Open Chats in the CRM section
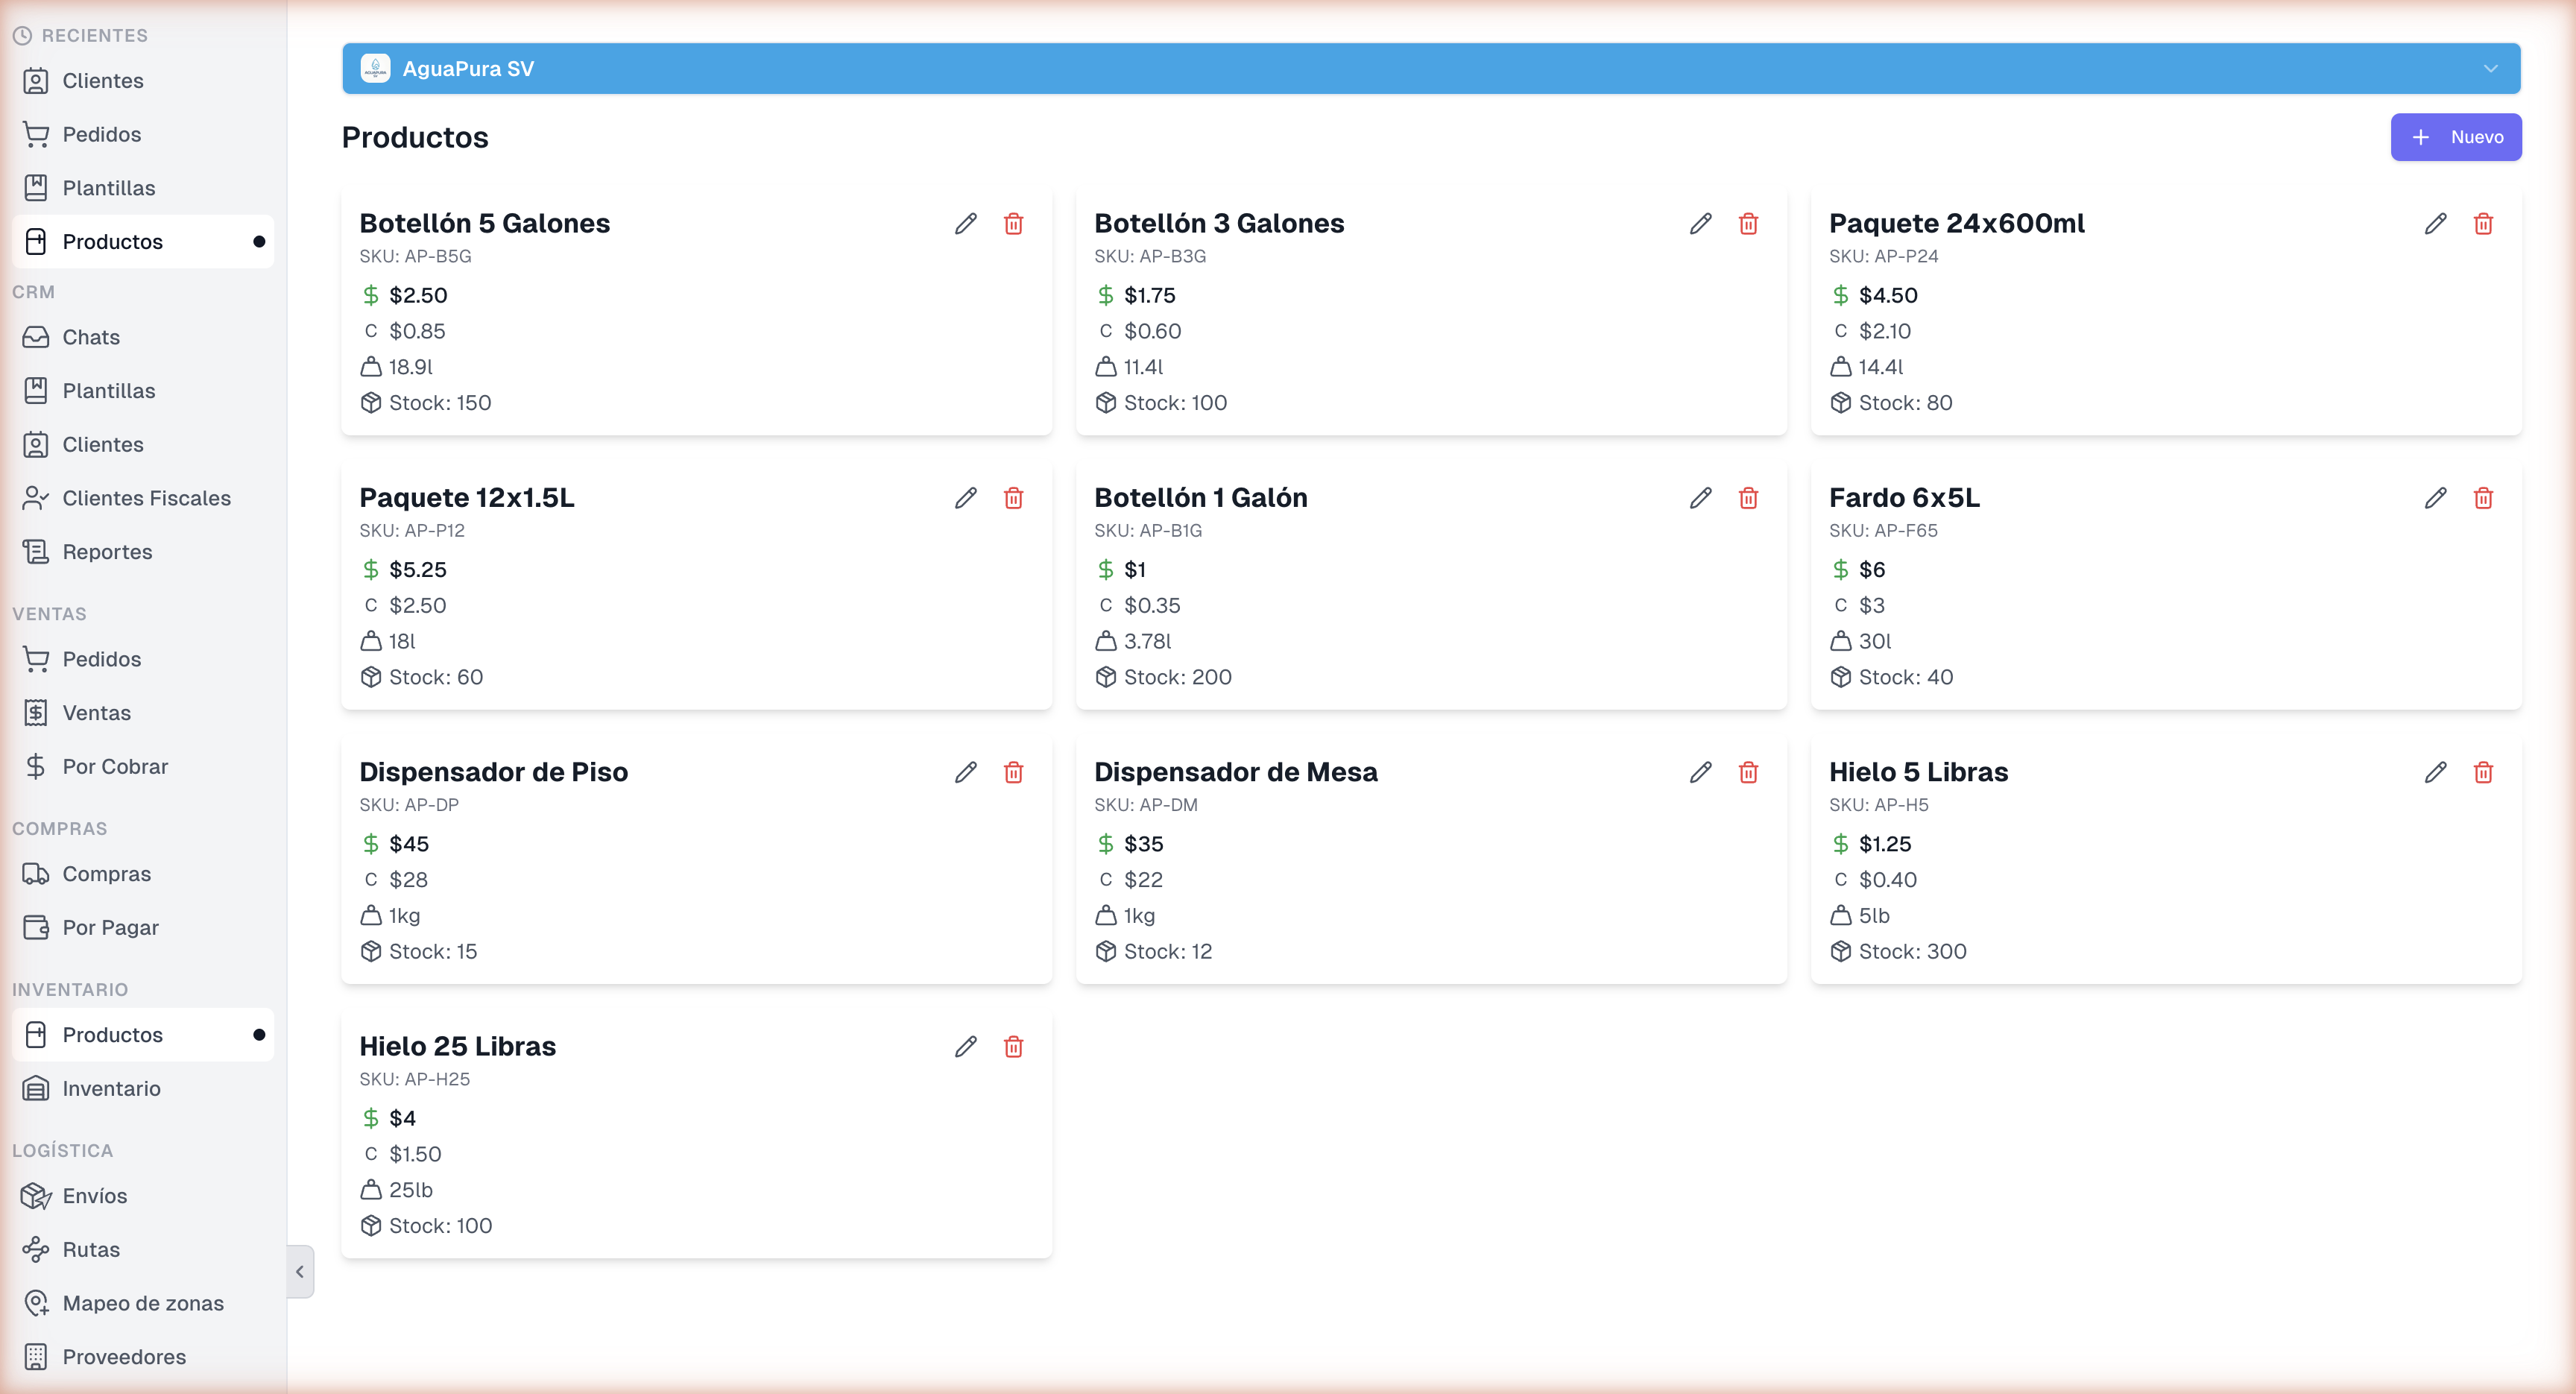 (x=91, y=337)
